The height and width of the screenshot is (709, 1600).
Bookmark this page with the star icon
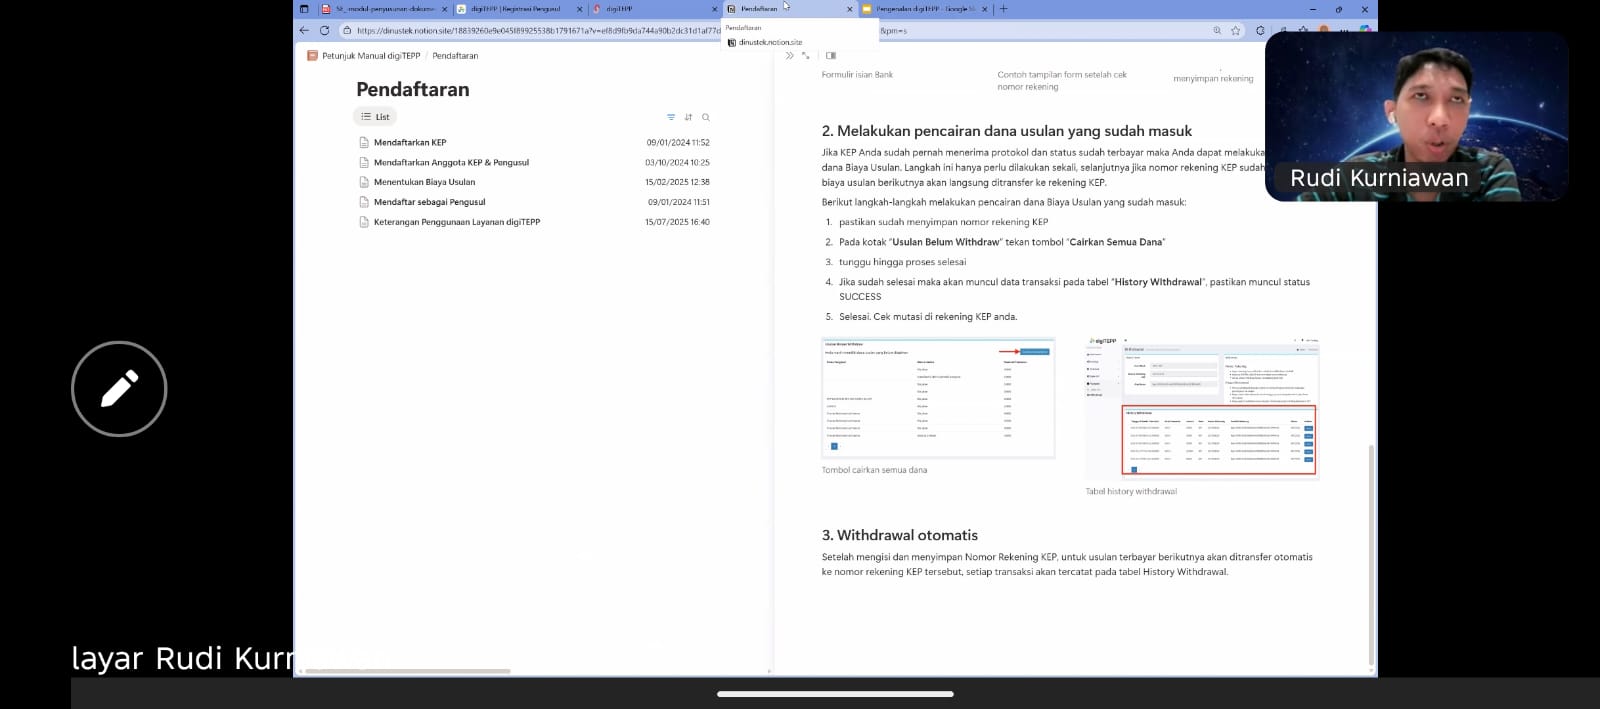tap(1236, 31)
